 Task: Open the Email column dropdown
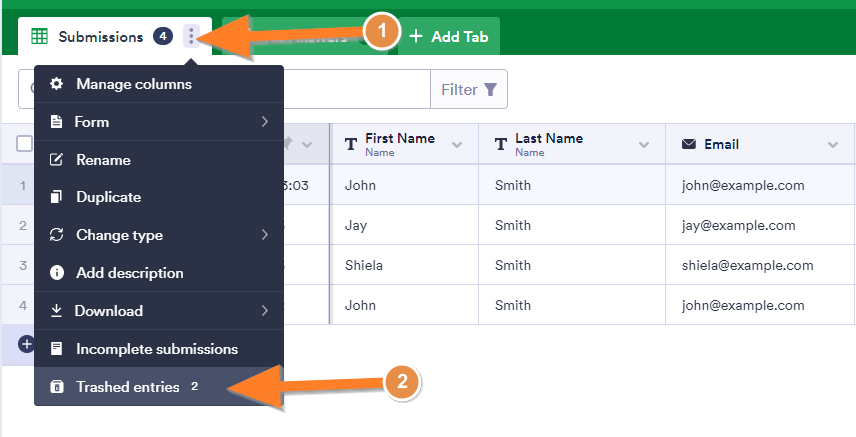click(833, 145)
